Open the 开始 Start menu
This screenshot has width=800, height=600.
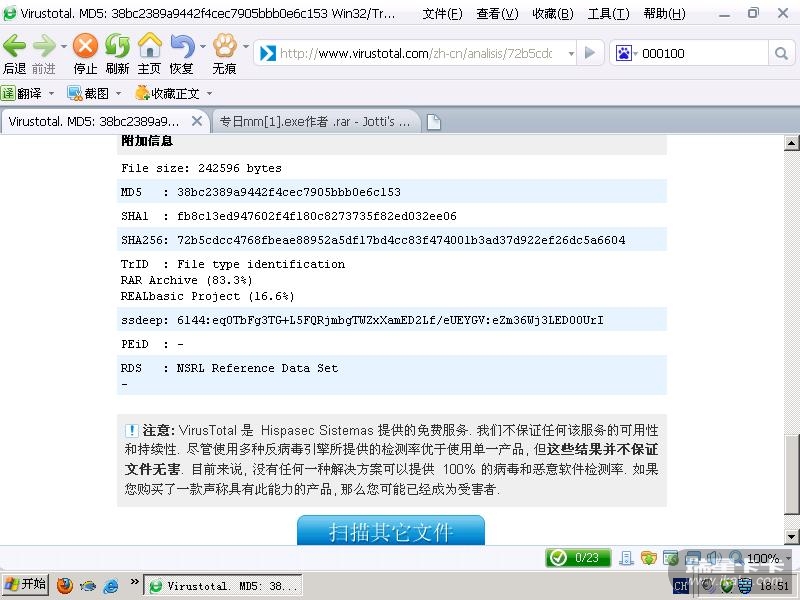(25, 585)
